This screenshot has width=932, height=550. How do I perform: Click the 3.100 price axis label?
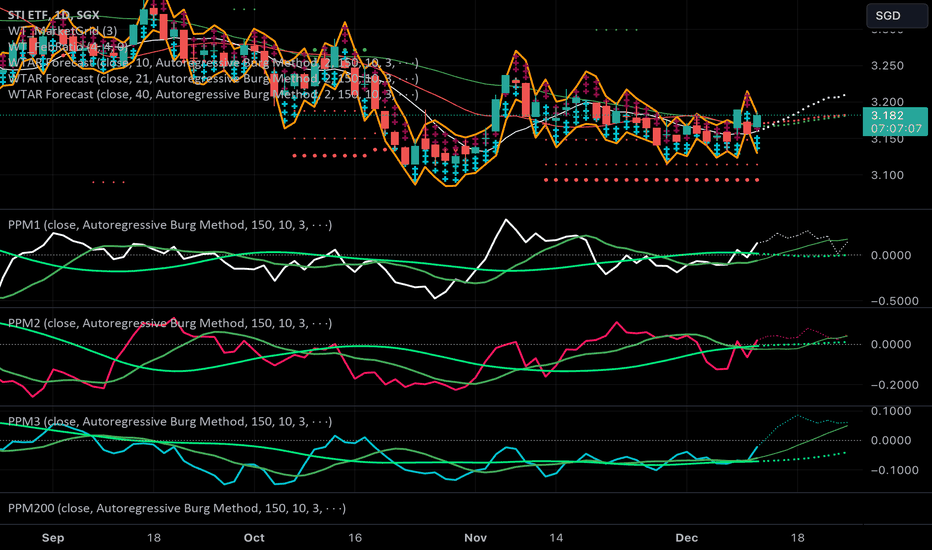[887, 175]
